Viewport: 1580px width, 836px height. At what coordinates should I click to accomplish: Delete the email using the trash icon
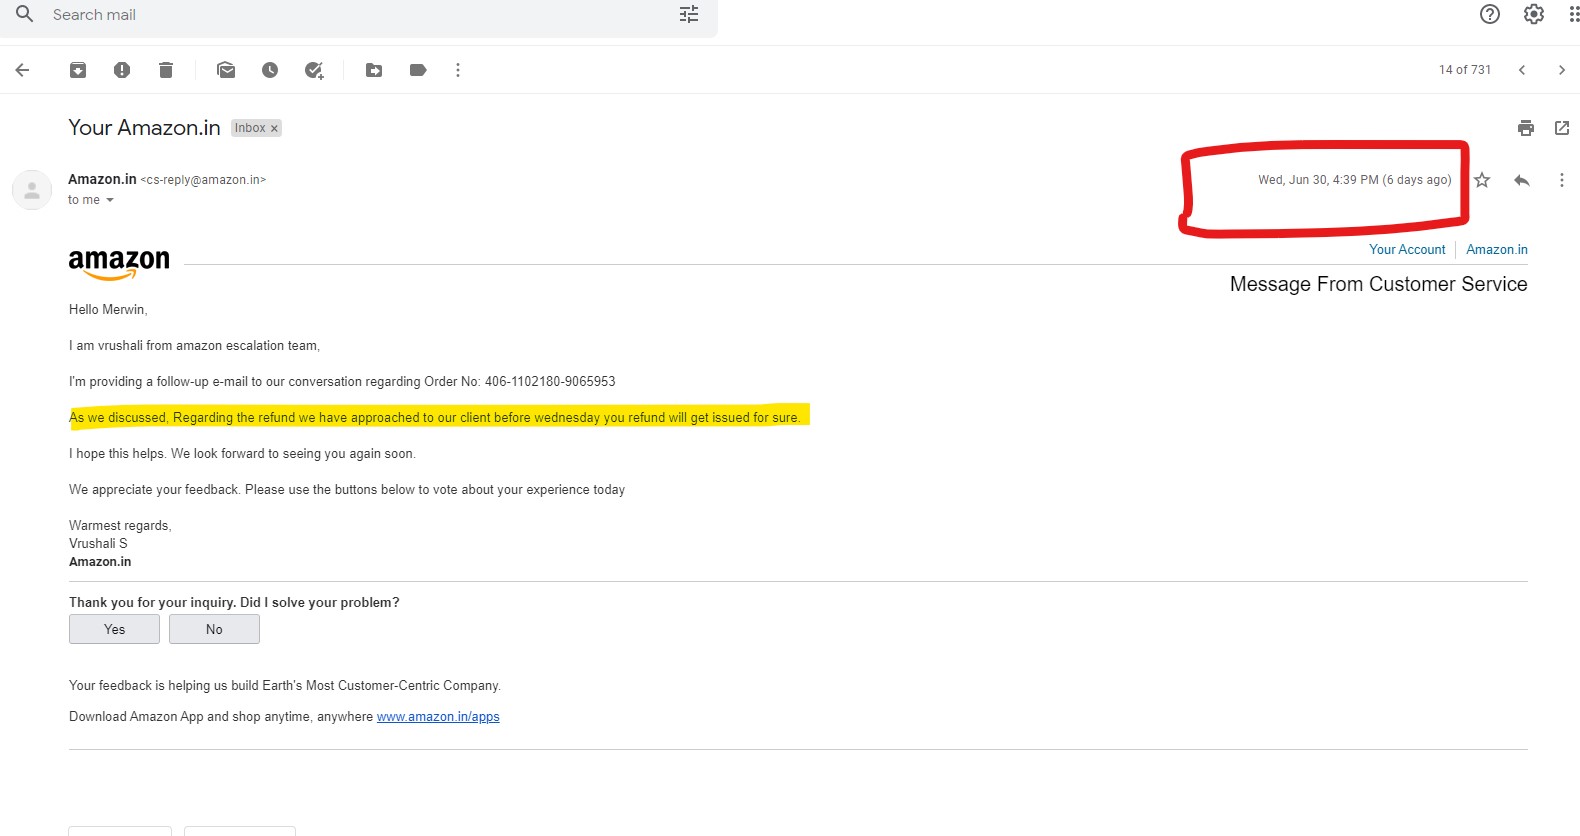pyautogui.click(x=166, y=70)
